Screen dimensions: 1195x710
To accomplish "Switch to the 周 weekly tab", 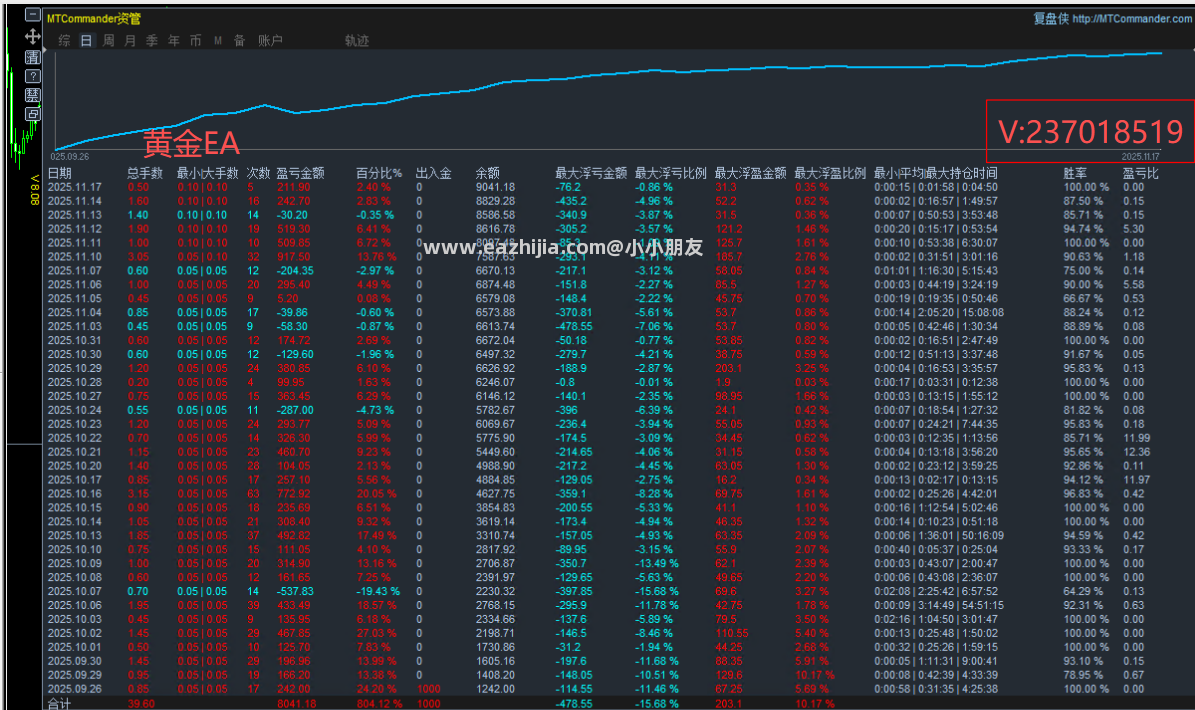I will click(x=108, y=40).
